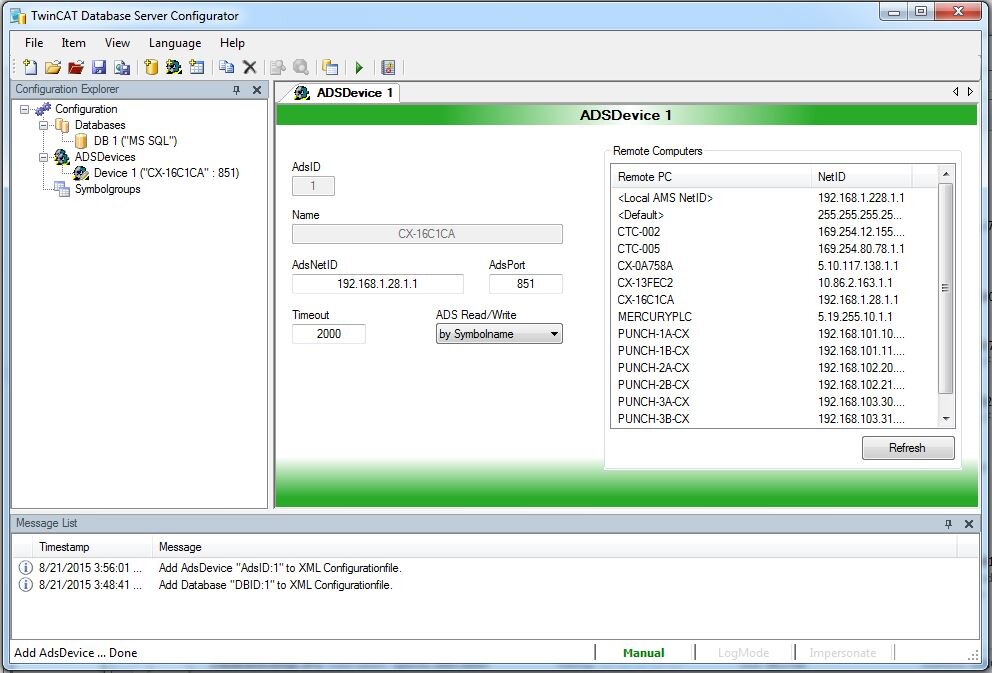Click the Copy toolbar icon
Image resolution: width=992 pixels, height=673 pixels.
[227, 68]
